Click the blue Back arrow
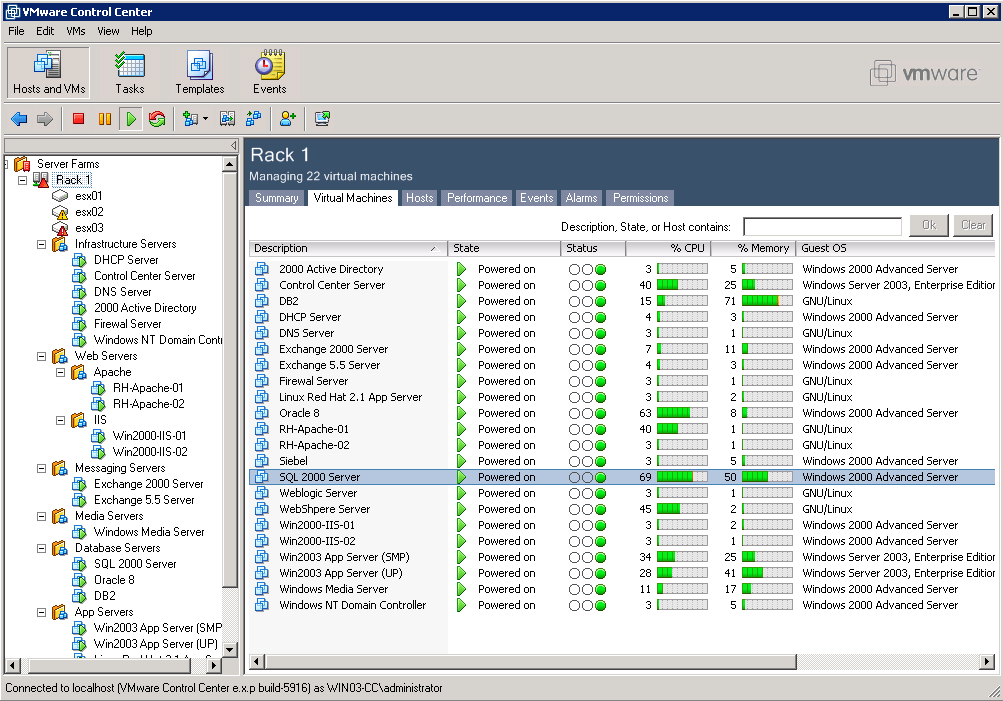The height and width of the screenshot is (701, 1003). pos(19,119)
